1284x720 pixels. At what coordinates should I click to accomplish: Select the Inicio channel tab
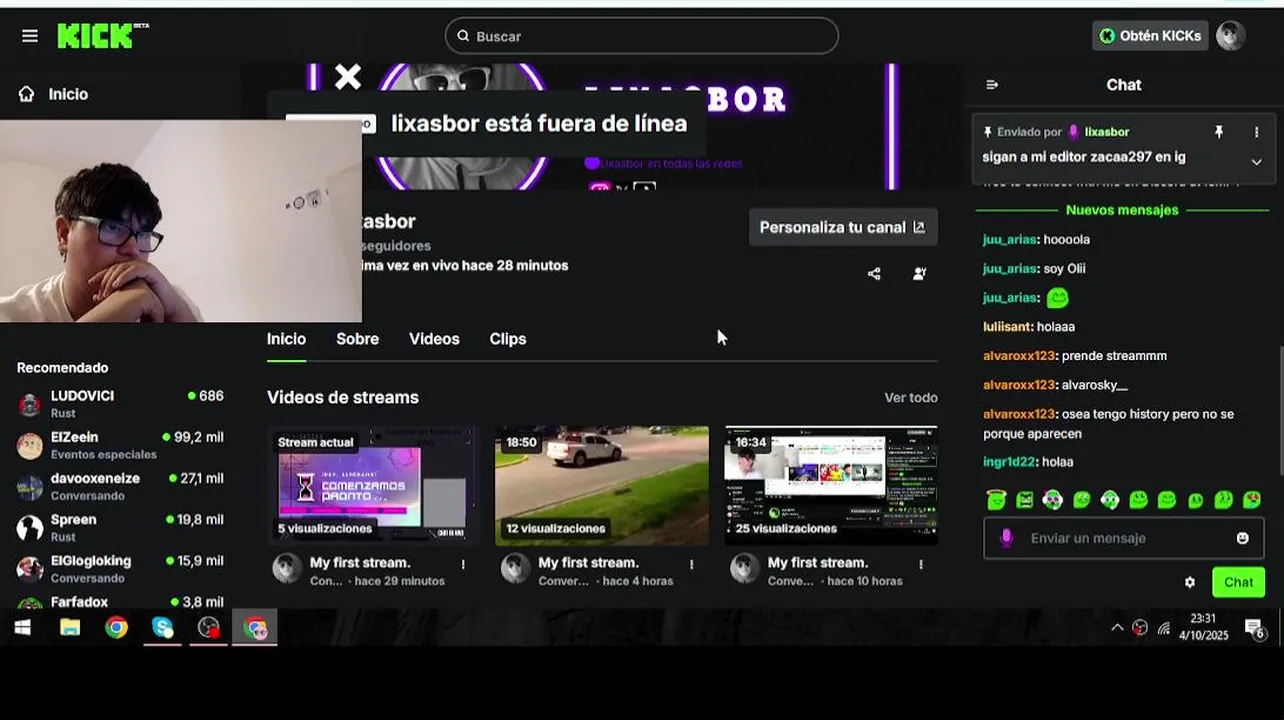tap(286, 339)
